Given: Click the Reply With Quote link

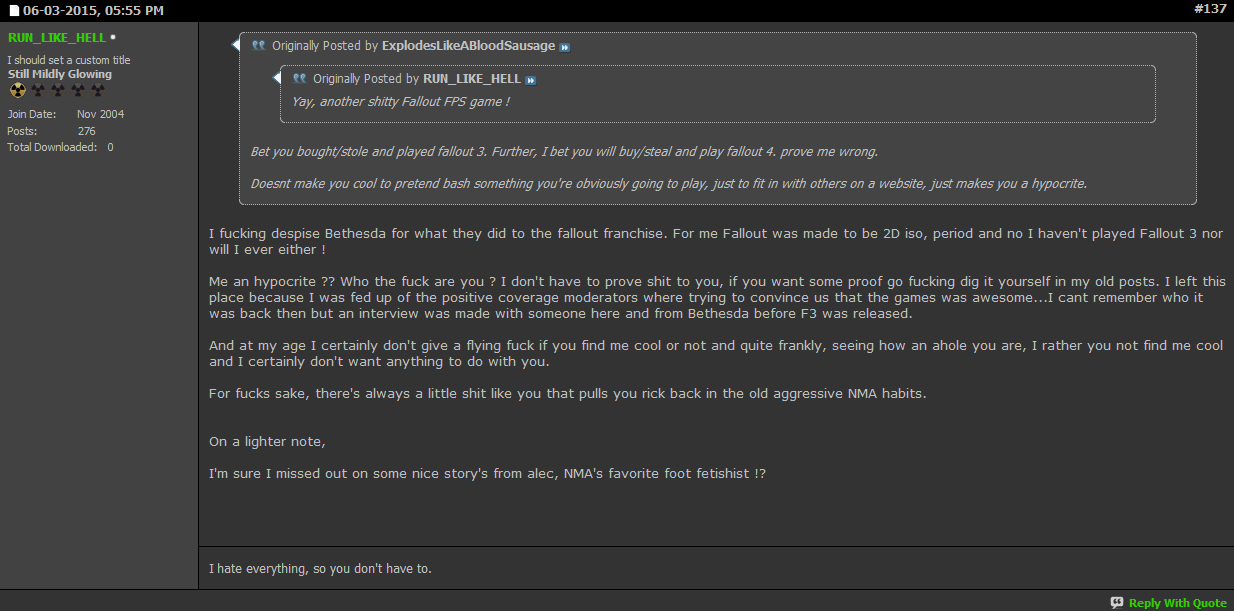Looking at the screenshot, I should coord(1177,603).
